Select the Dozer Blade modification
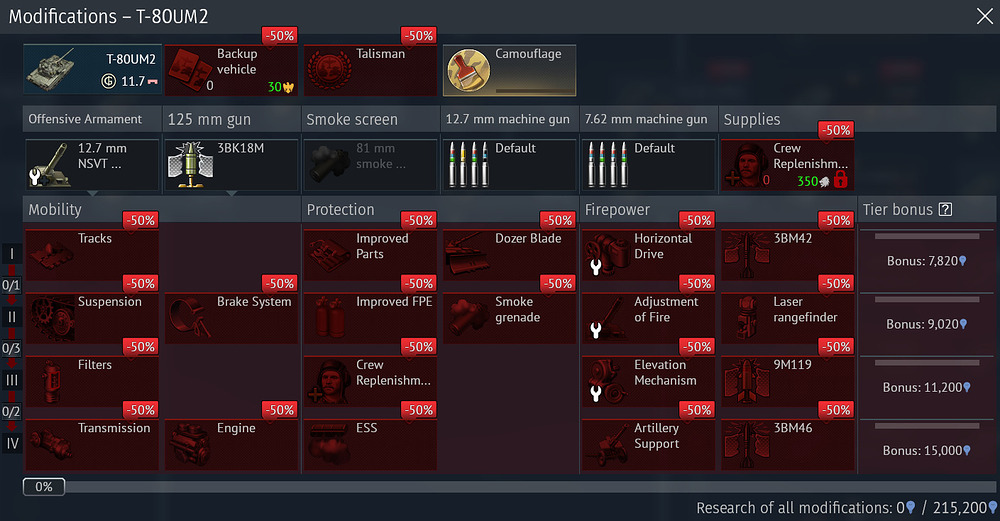 coord(509,255)
